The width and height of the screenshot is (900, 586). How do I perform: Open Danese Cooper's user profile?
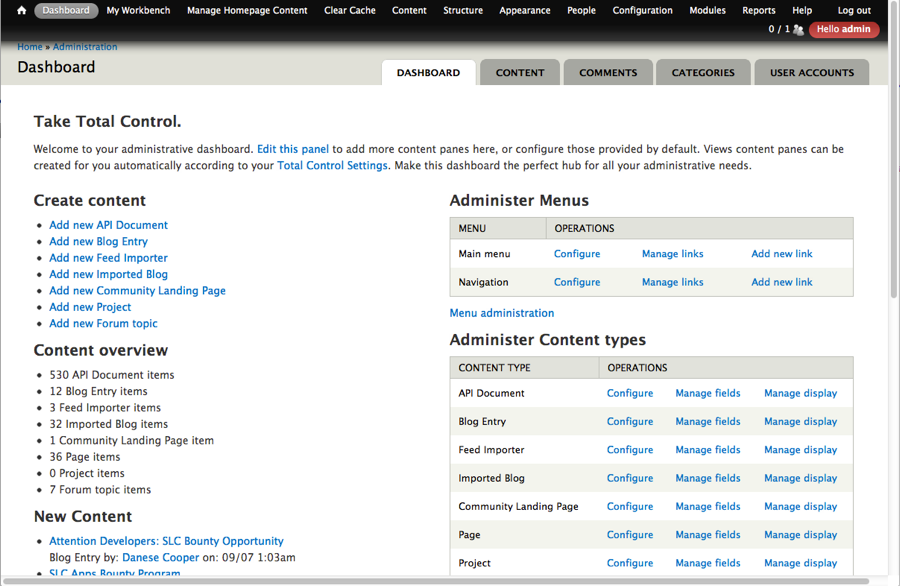tap(160, 557)
